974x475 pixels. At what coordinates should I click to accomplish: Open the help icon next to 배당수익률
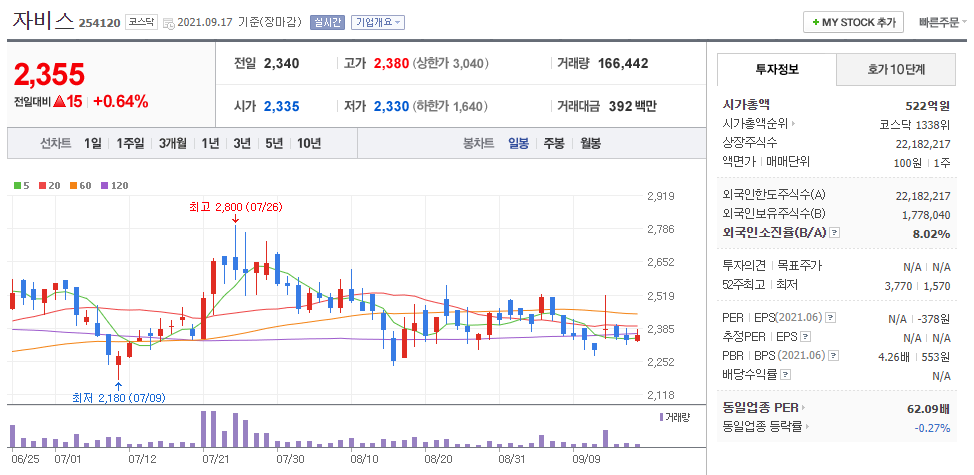pos(786,375)
